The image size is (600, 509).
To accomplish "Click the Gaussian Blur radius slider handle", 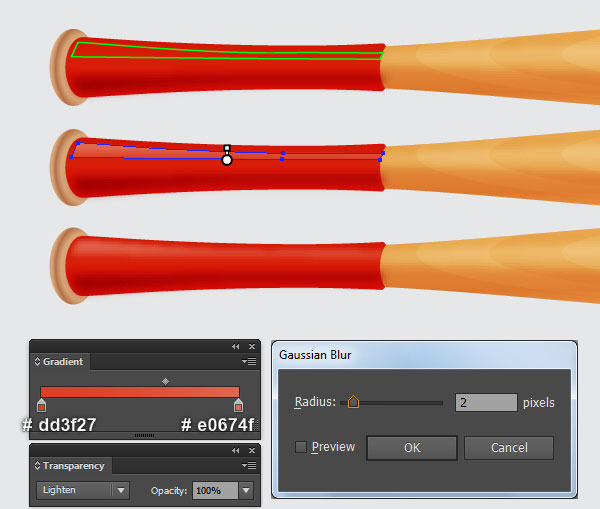I will (x=353, y=402).
